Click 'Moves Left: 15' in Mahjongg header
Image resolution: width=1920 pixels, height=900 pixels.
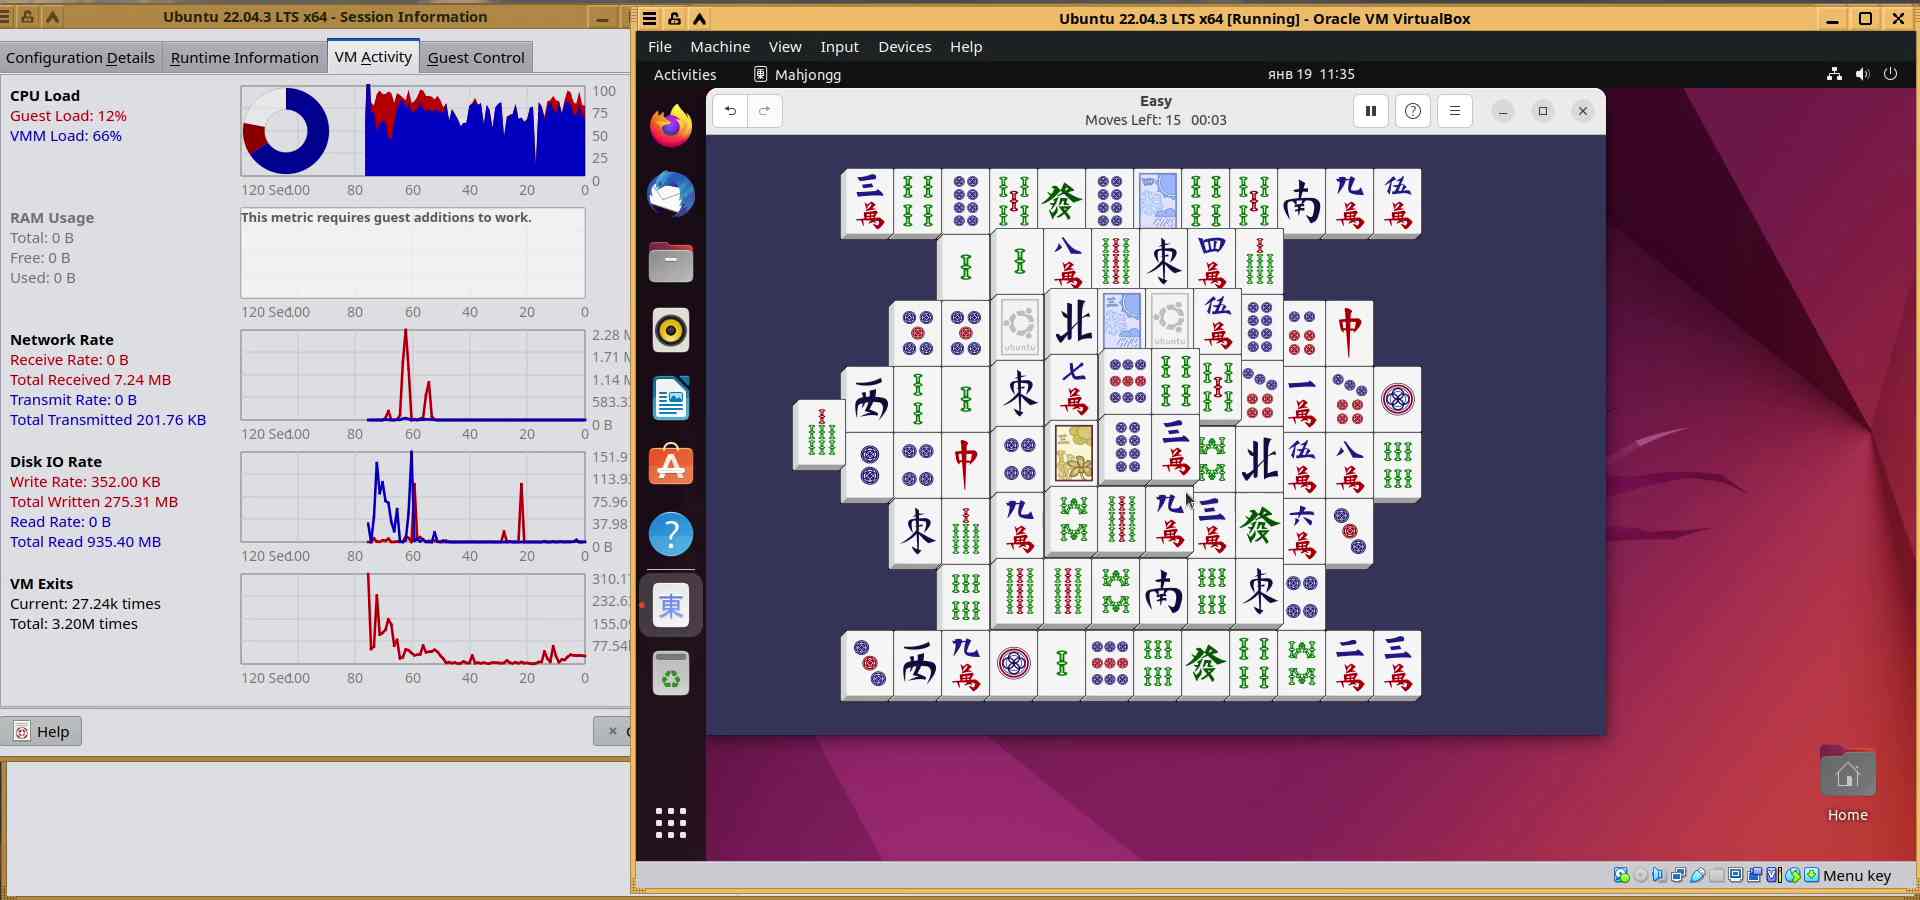tap(1133, 120)
